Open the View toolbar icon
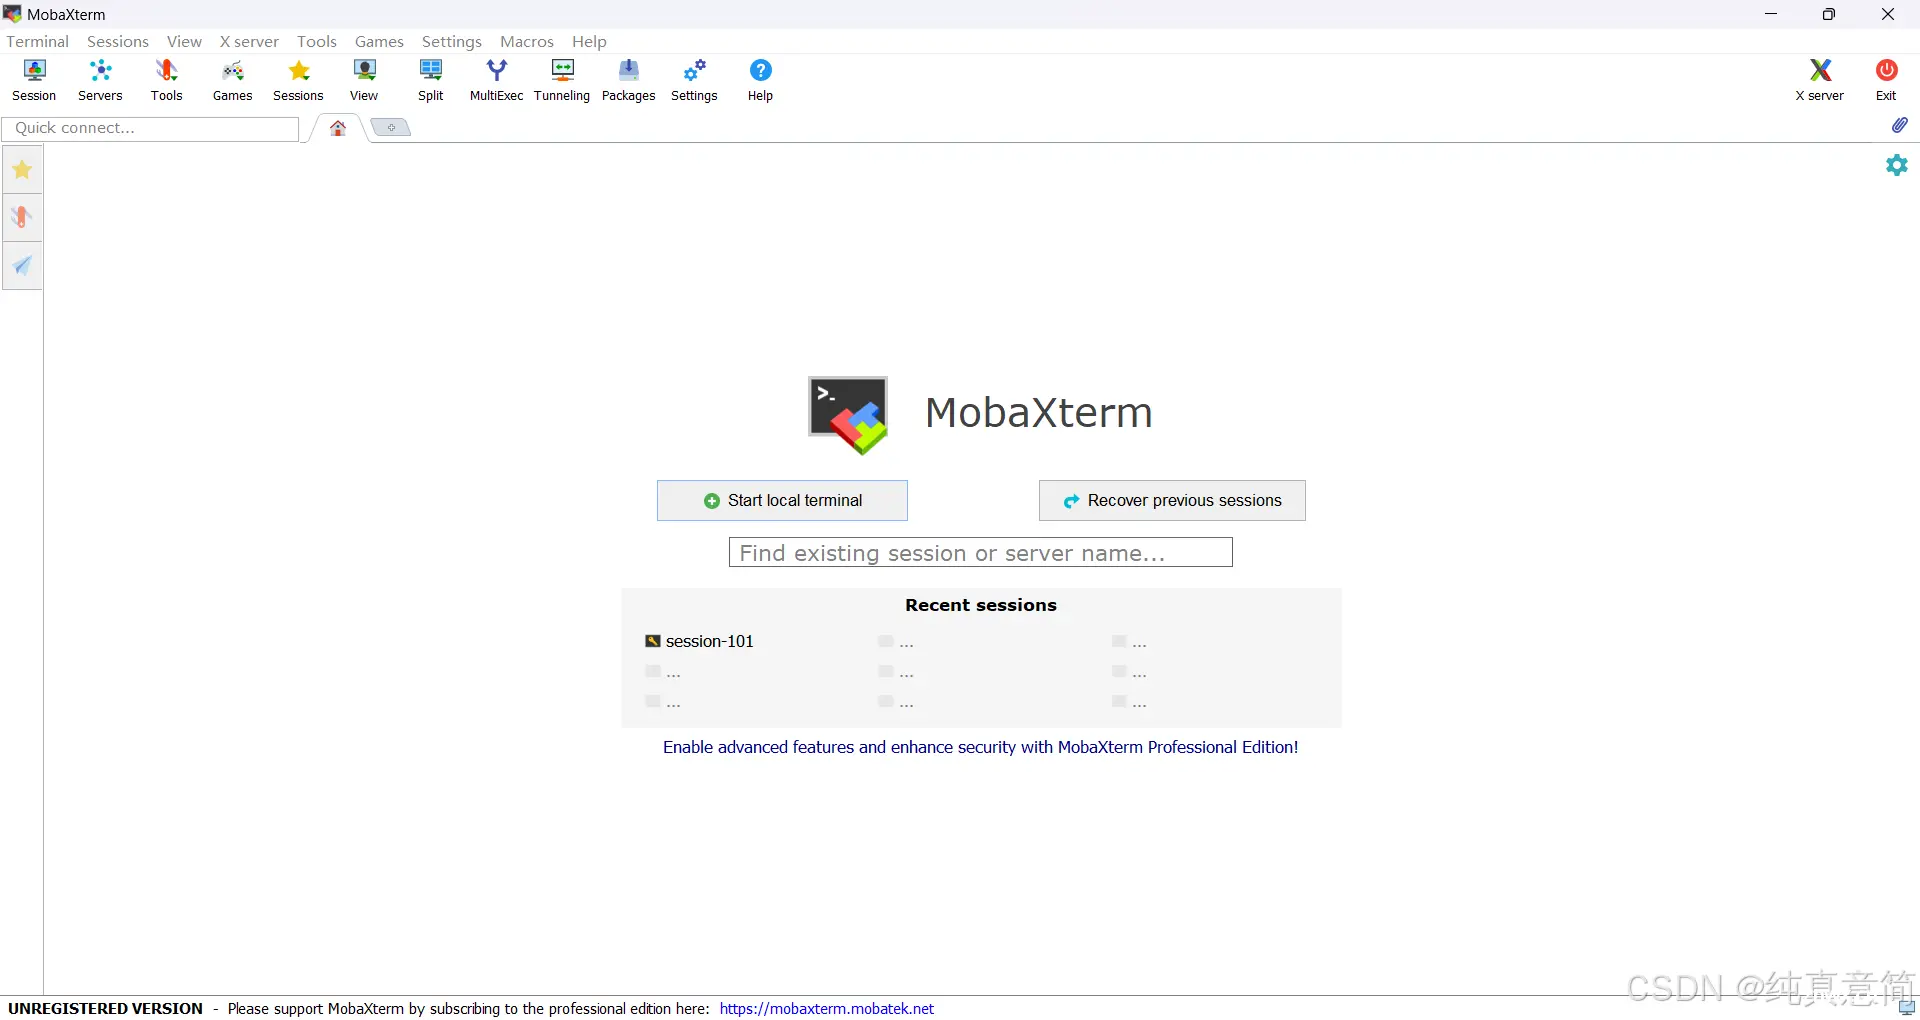1920x1020 pixels. point(364,80)
